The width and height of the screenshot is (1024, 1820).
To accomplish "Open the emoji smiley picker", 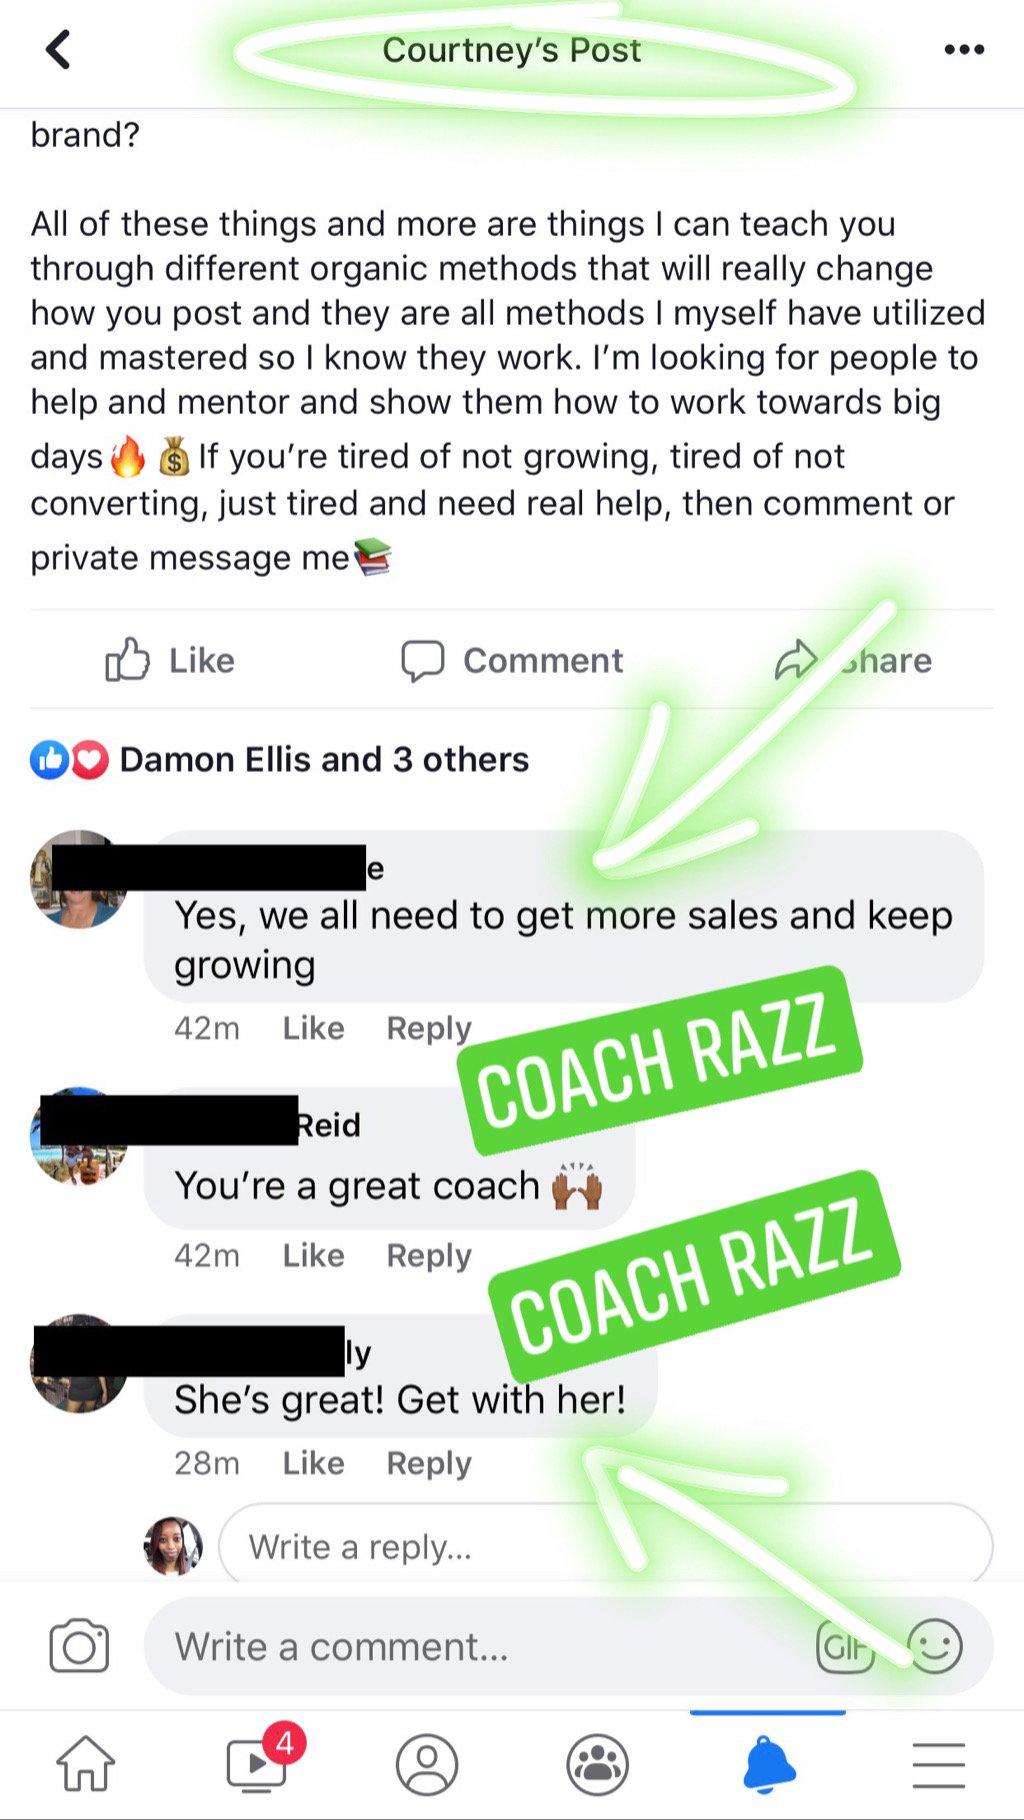I will point(935,1646).
